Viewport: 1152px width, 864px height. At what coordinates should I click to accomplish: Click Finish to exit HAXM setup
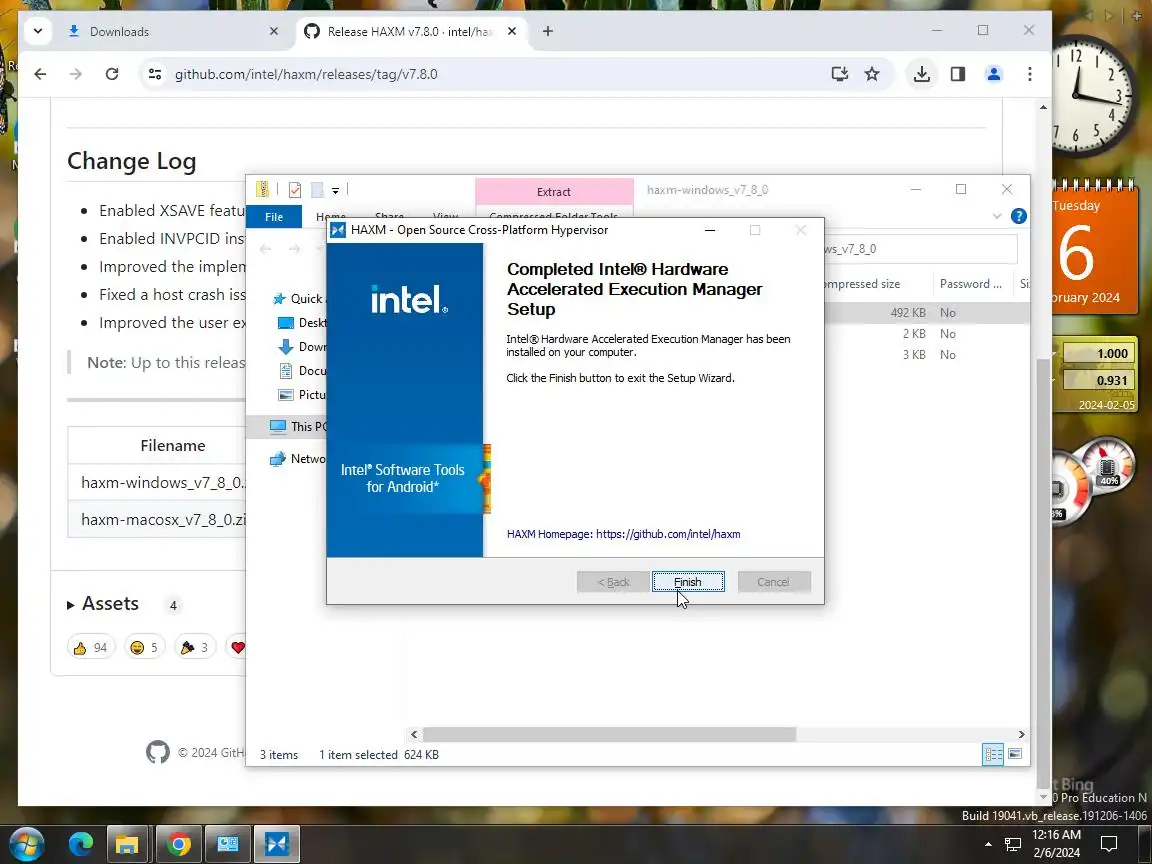[688, 582]
